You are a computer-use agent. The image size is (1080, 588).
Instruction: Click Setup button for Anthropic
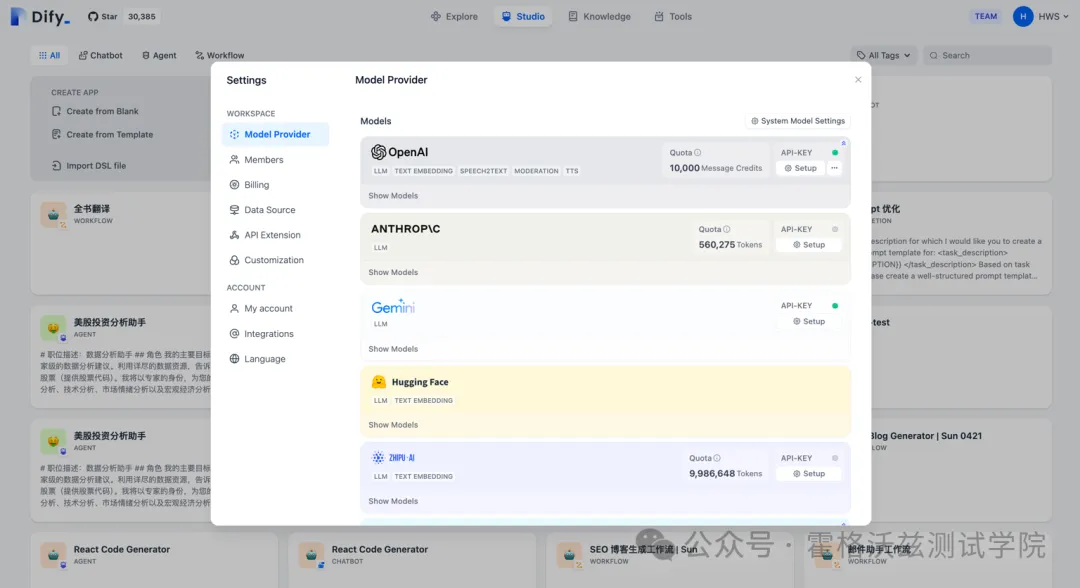pyautogui.click(x=809, y=244)
